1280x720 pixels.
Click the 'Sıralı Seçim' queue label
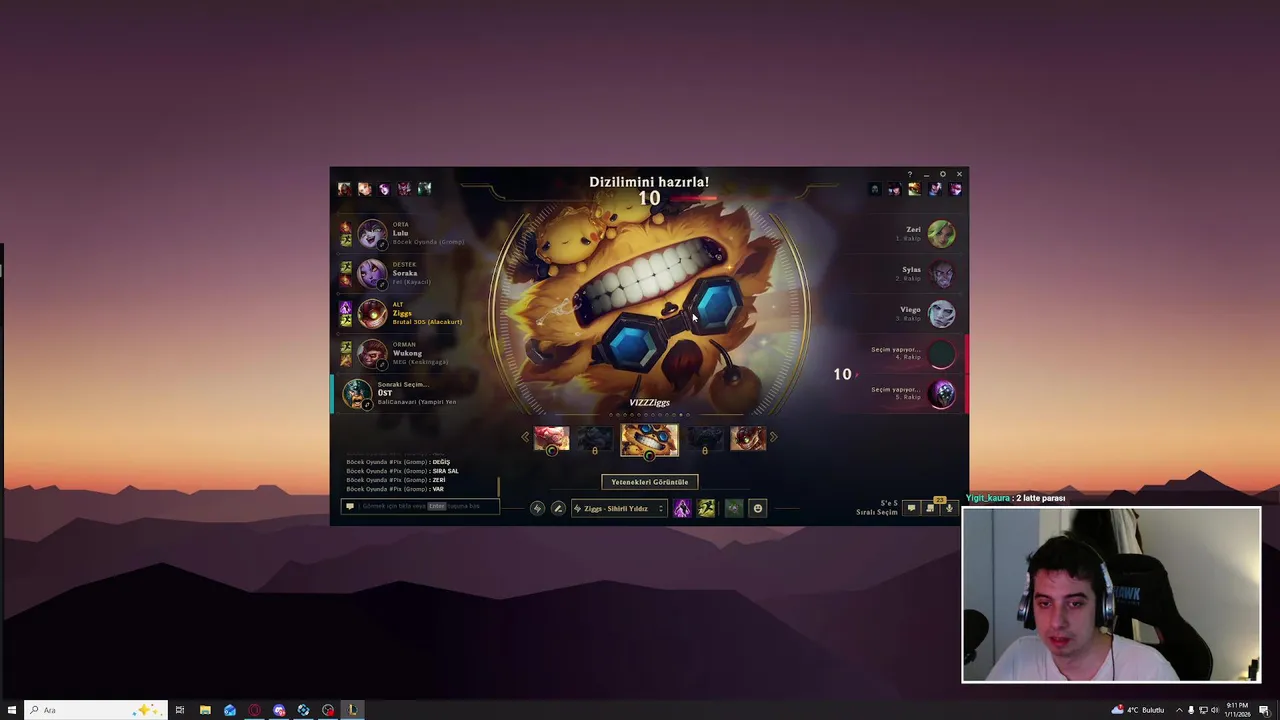tap(877, 512)
